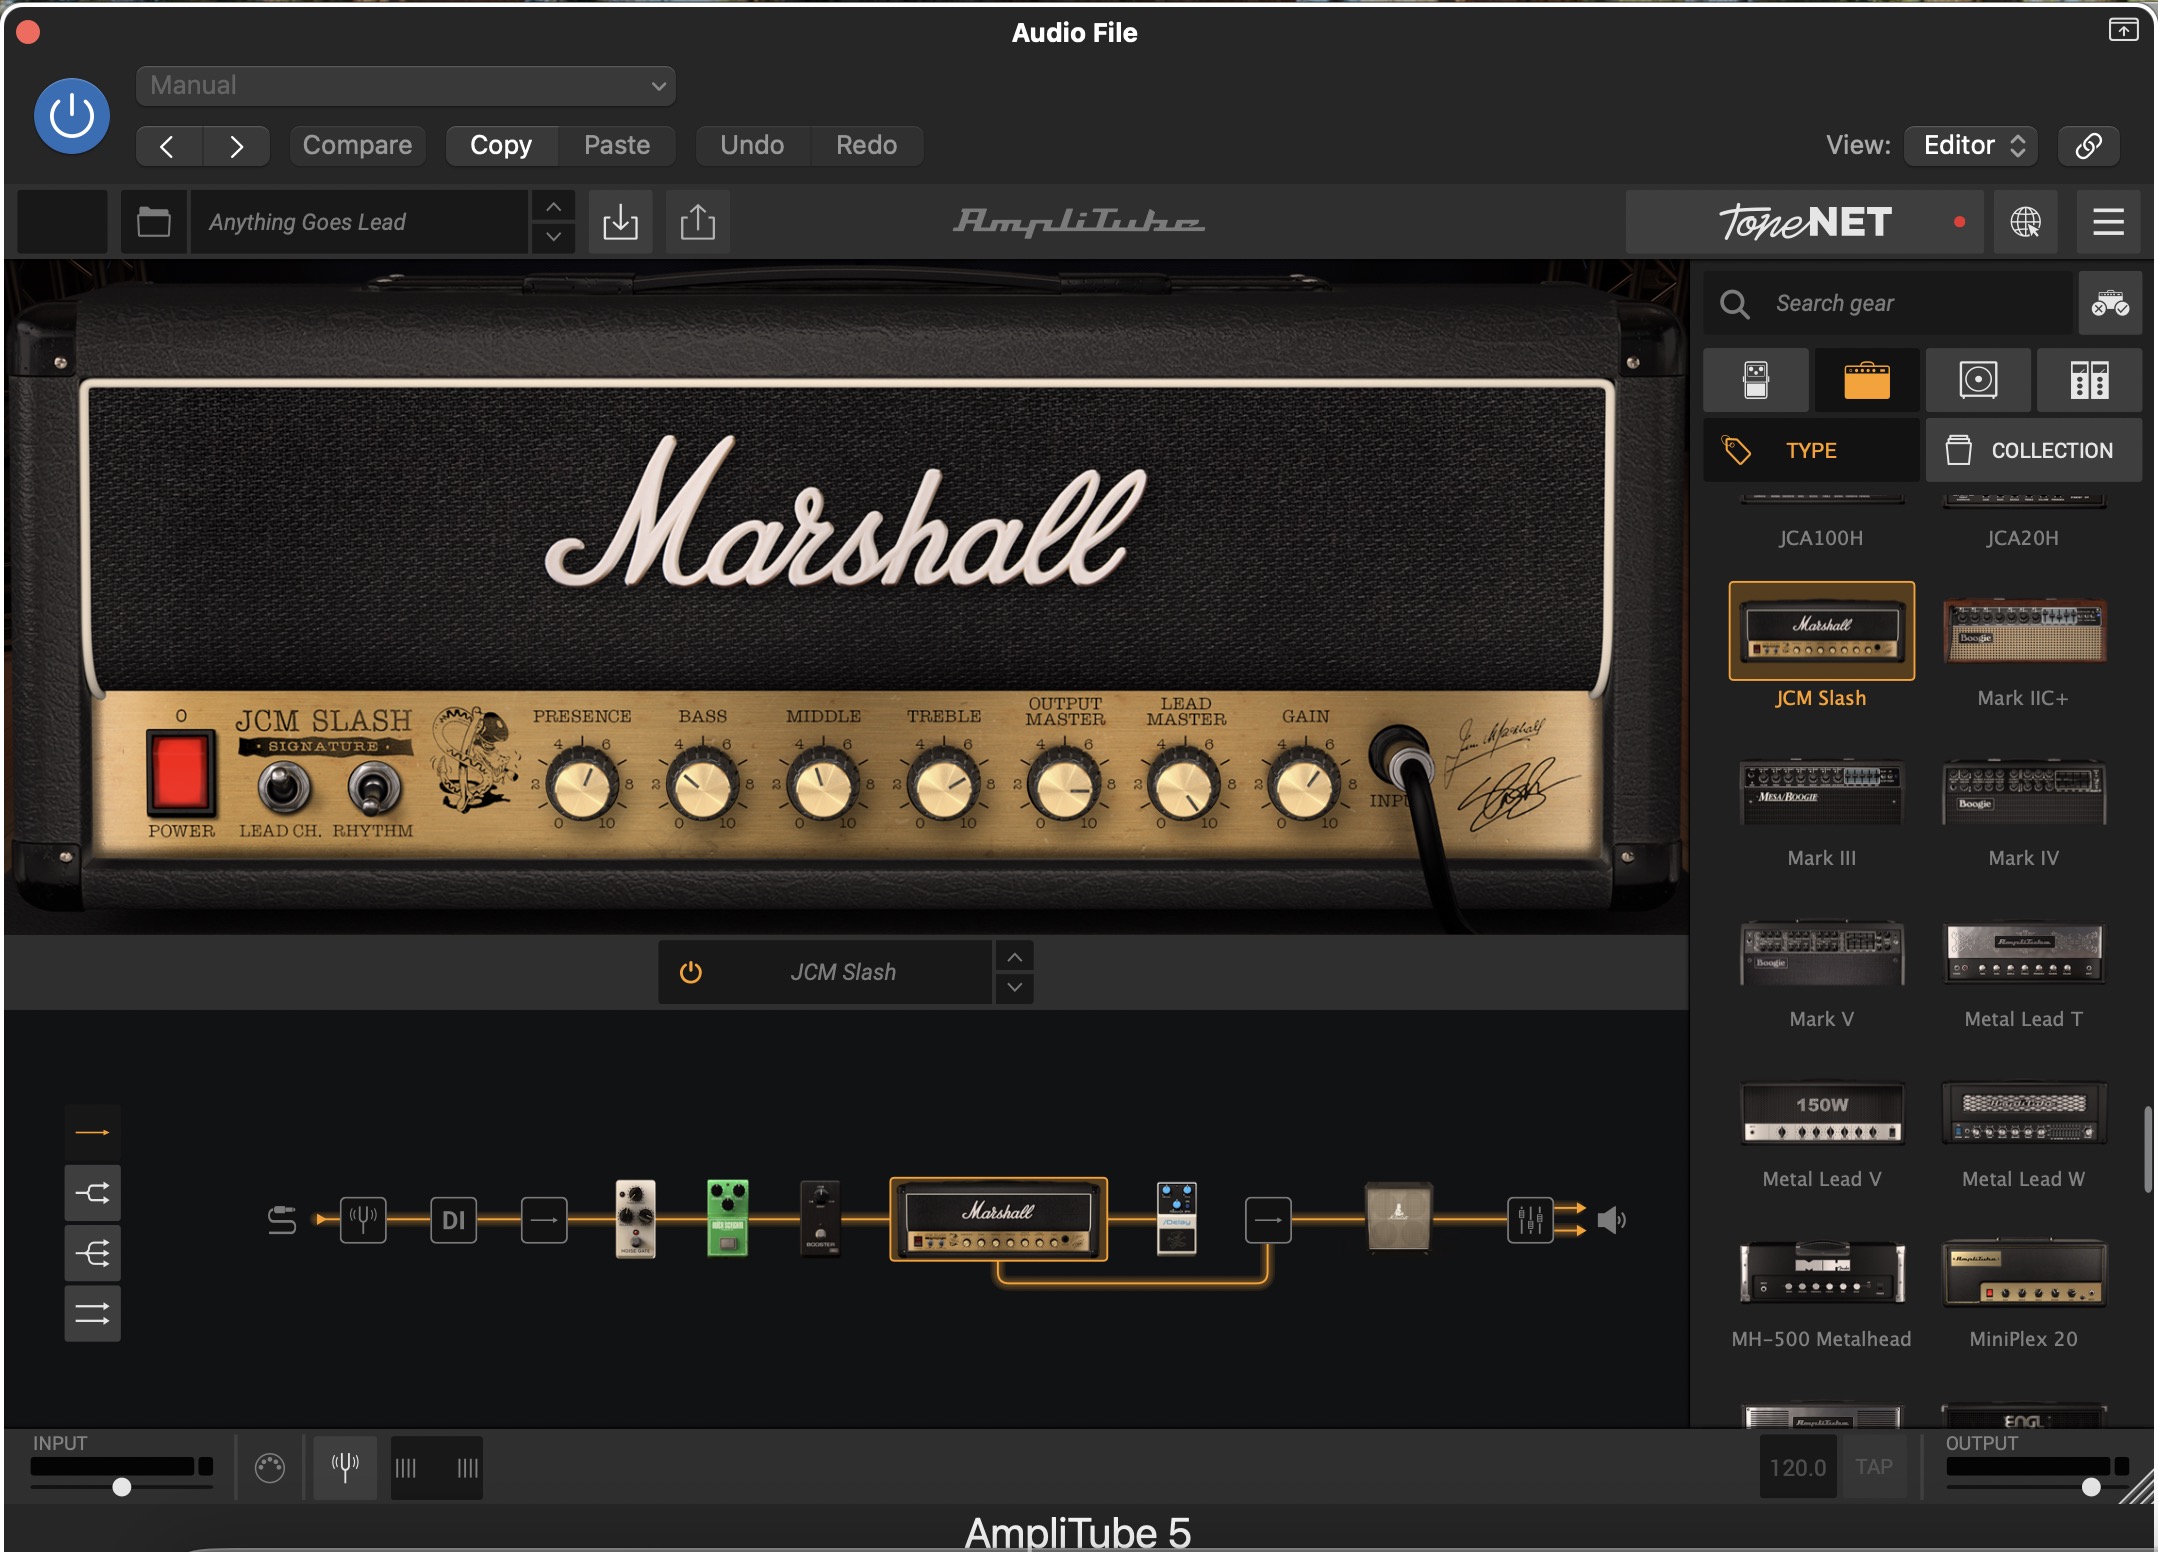The height and width of the screenshot is (1552, 2158).
Task: Toggle the red POWER switch on amp
Action: (181, 773)
